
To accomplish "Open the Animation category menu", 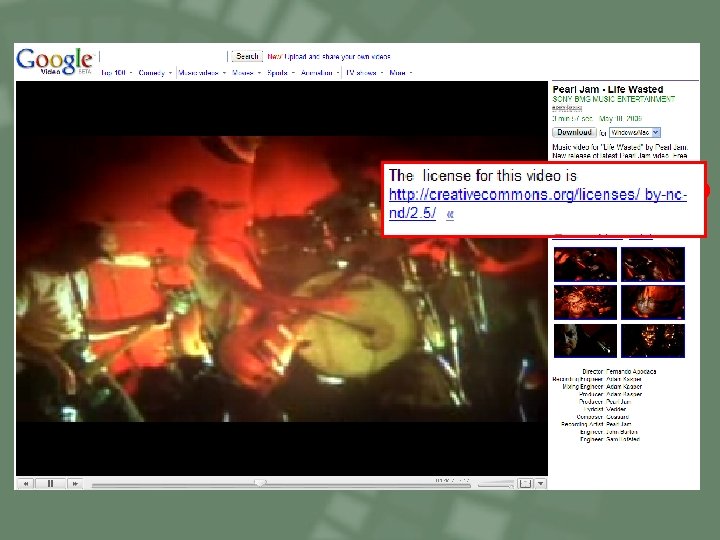I will (x=320, y=73).
